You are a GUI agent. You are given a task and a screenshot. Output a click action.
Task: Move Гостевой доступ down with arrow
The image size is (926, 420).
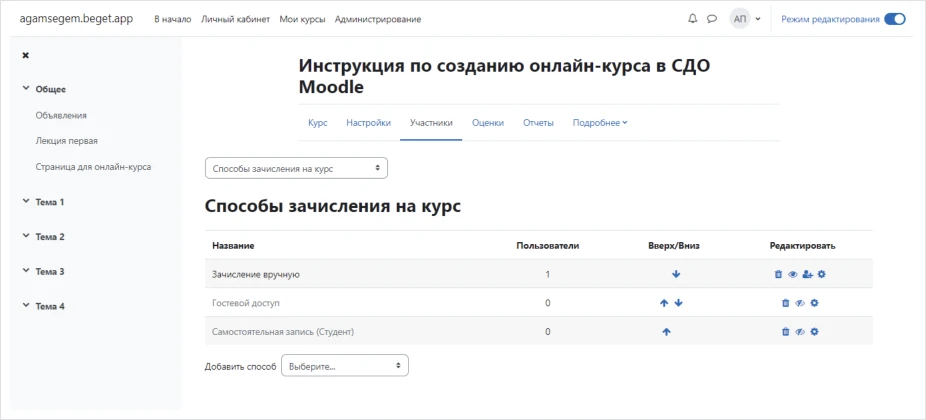click(x=679, y=303)
